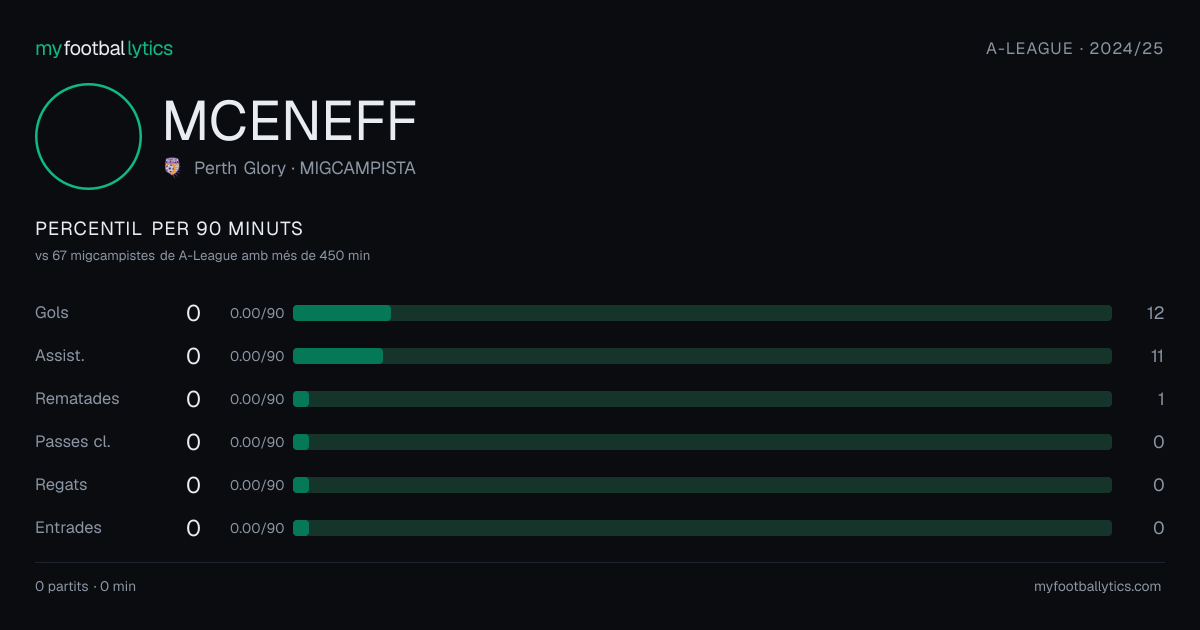Click the Gols percentile value 12

(1155, 313)
